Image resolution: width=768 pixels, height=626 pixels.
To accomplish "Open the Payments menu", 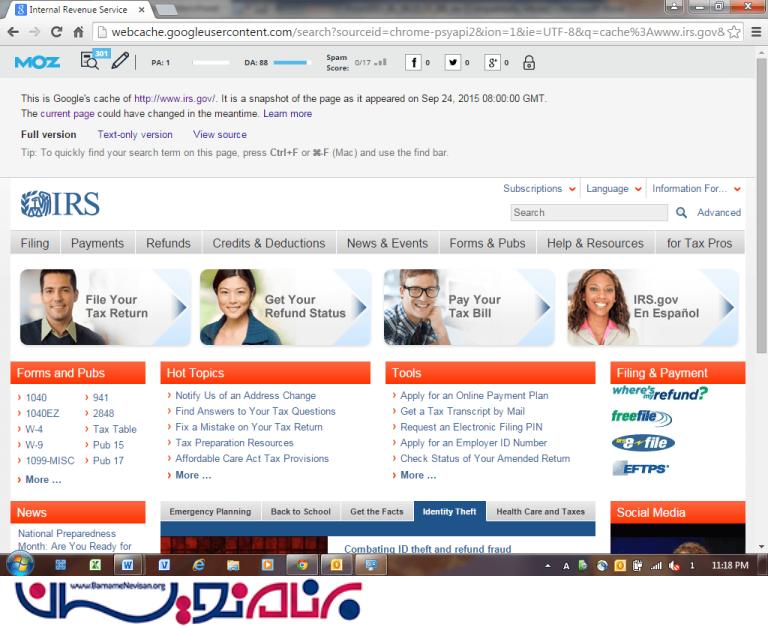I will [x=97, y=243].
